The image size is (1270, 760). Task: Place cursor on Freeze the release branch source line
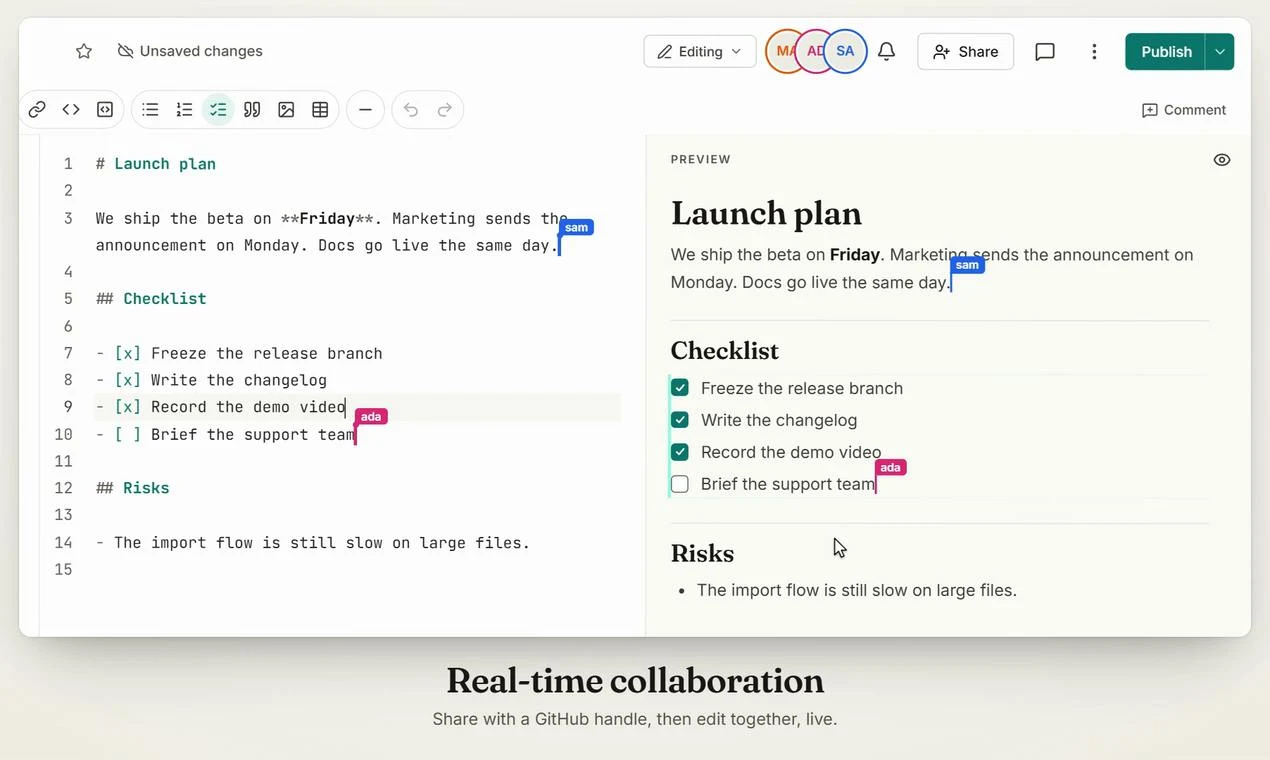click(x=239, y=353)
